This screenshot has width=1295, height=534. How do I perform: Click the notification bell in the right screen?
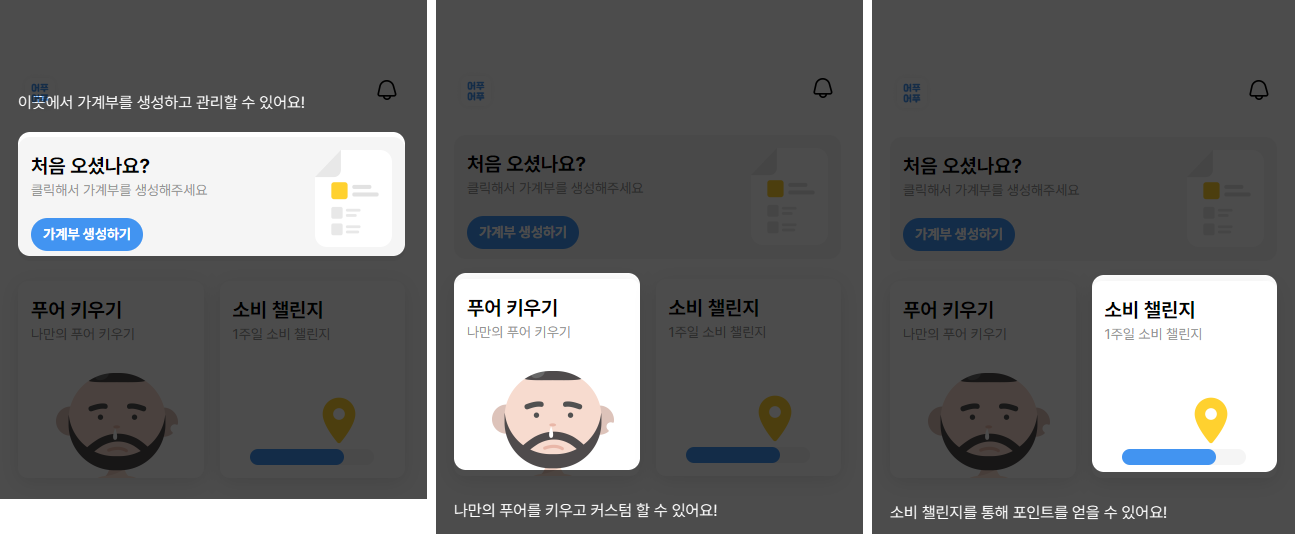click(x=1259, y=90)
